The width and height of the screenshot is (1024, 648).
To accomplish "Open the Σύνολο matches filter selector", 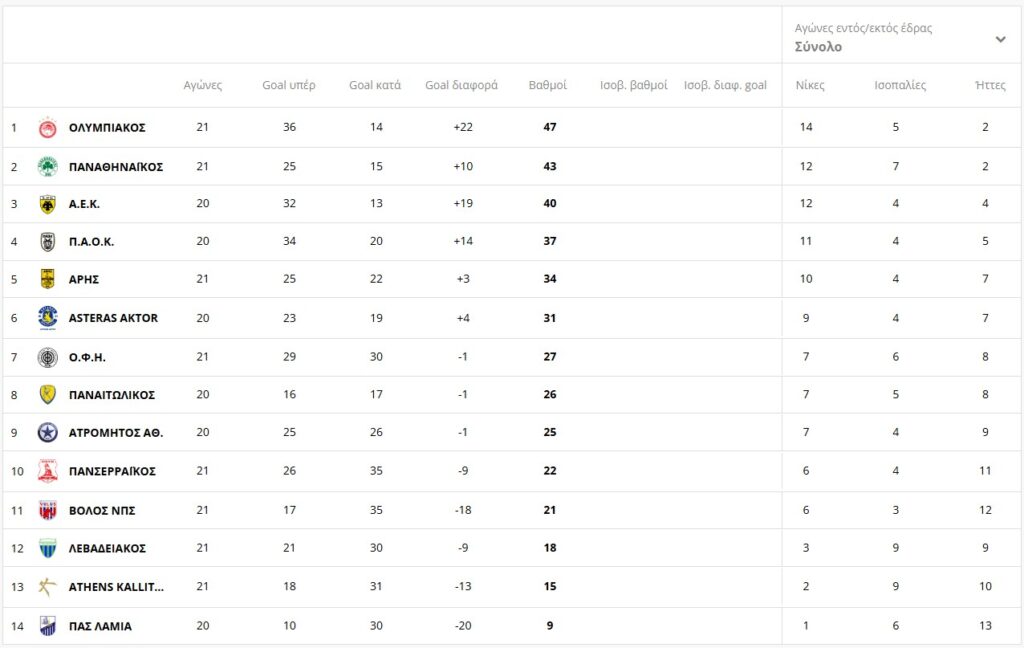I will coord(818,47).
